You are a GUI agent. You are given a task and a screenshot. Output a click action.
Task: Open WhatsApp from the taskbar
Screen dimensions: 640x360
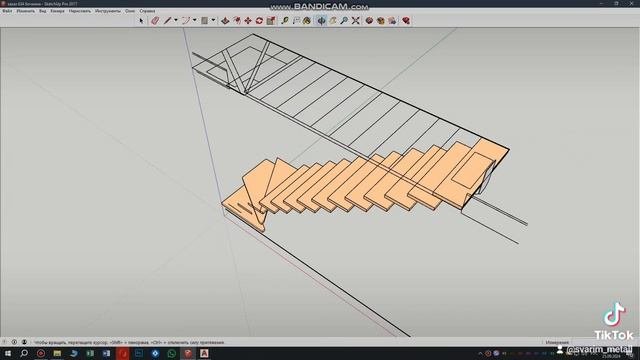171,353
